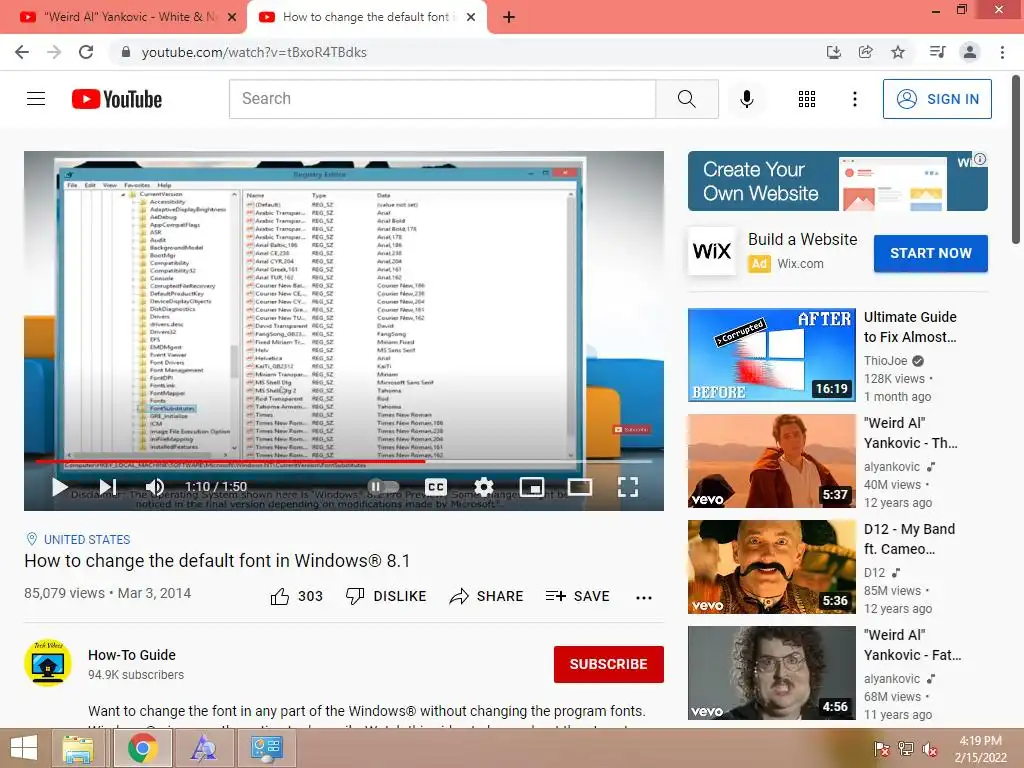Switch to theater mode
1024x768 pixels.
[x=580, y=487]
